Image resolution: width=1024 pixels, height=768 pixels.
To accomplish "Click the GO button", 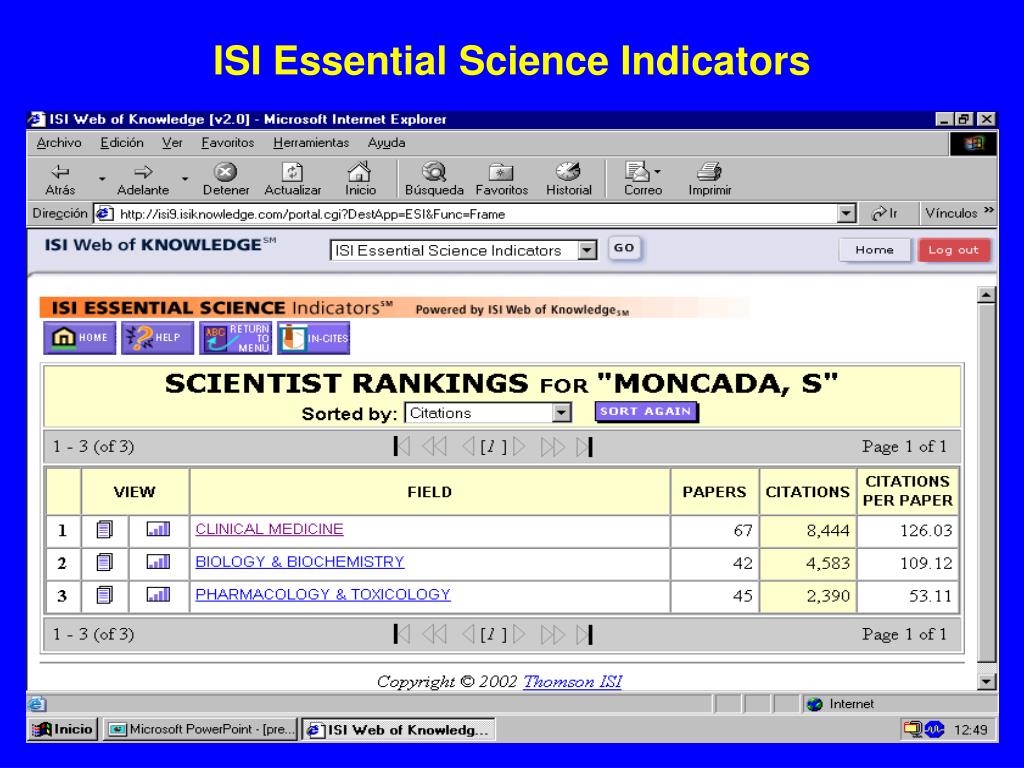I will click(624, 248).
